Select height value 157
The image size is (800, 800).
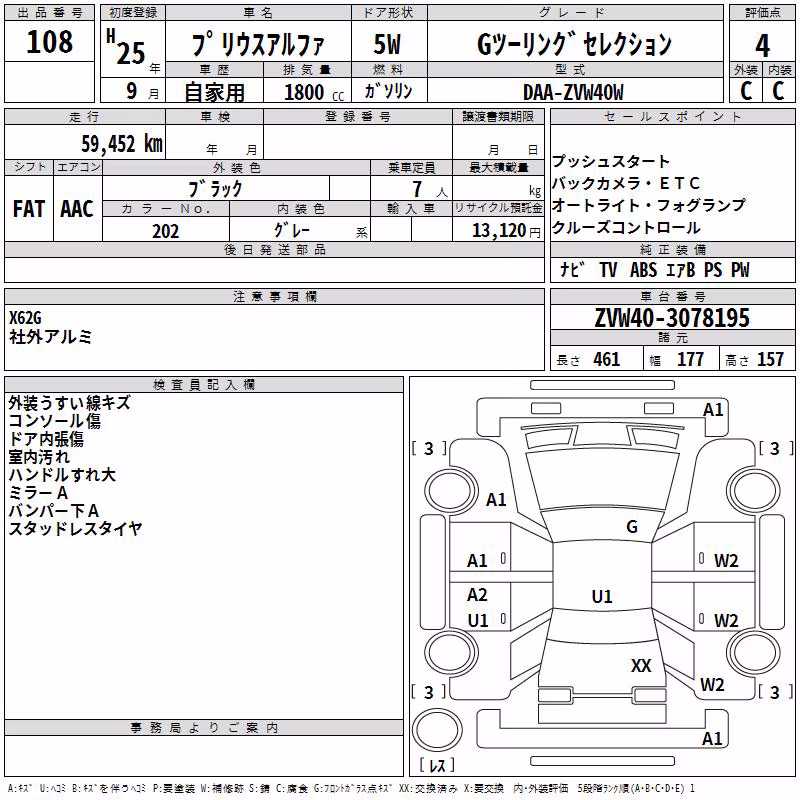770,360
